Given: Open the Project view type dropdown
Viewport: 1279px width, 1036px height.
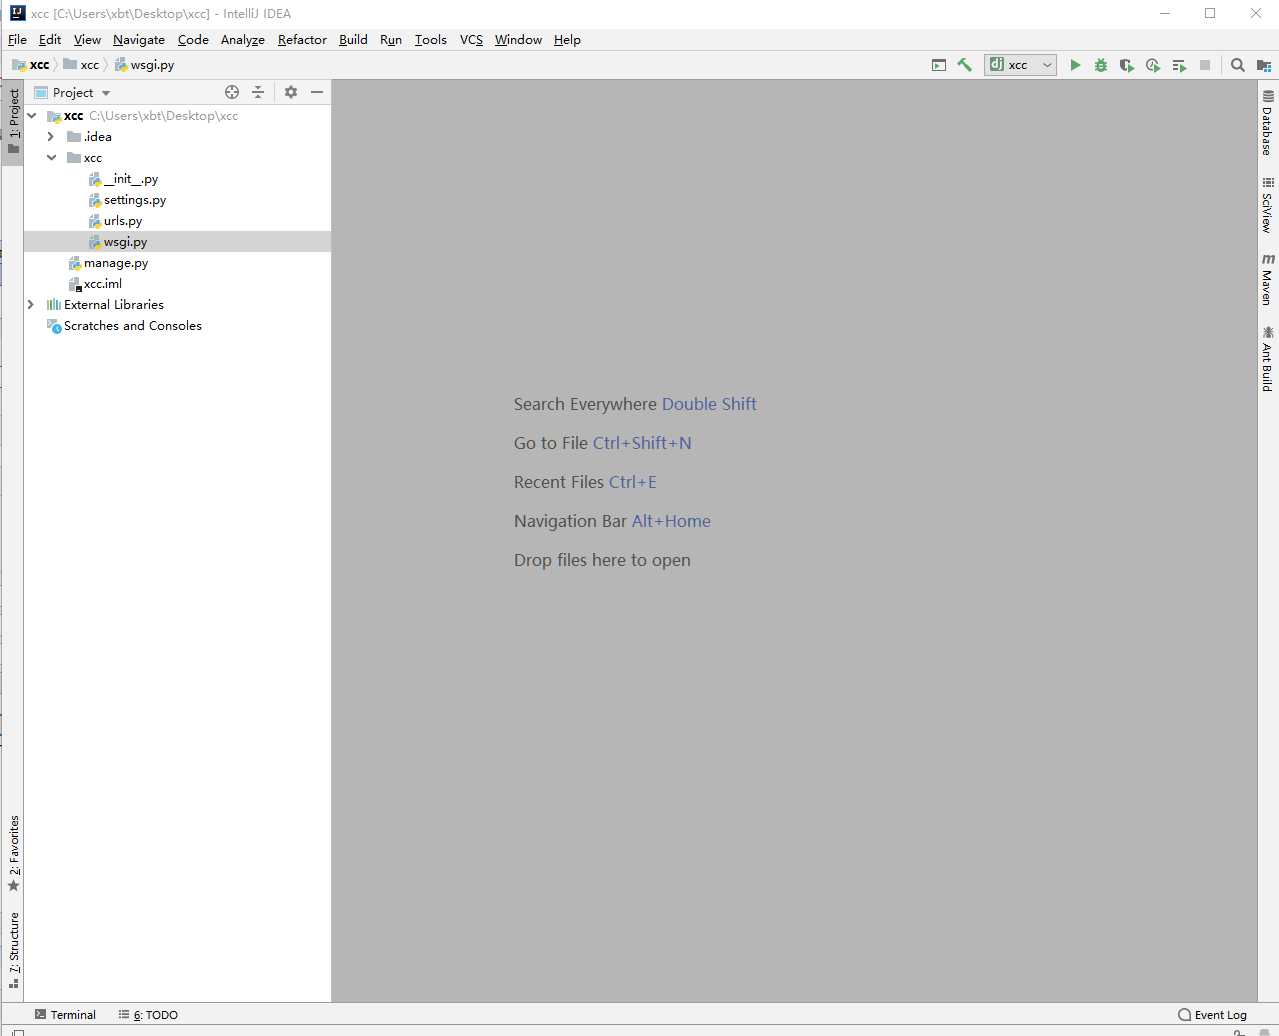Looking at the screenshot, I should click(73, 92).
